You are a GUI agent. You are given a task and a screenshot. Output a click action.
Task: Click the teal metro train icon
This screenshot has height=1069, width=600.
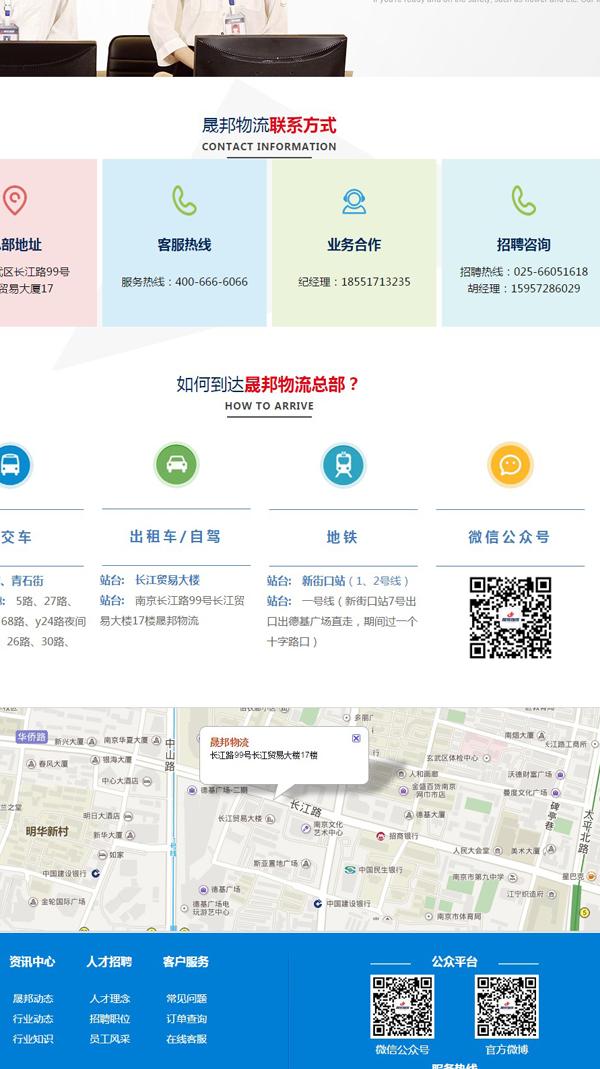pyautogui.click(x=343, y=465)
